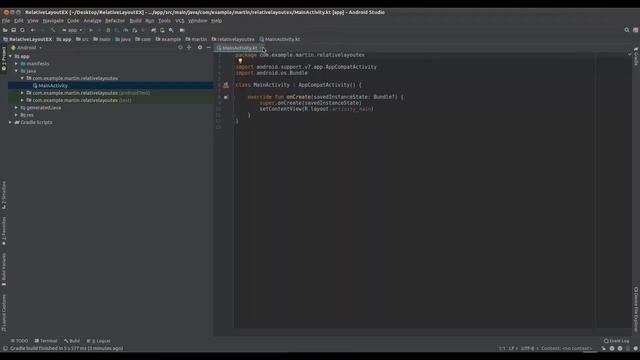Expand the manifests folder
The width and height of the screenshot is (640, 360).
pyautogui.click(x=17, y=64)
